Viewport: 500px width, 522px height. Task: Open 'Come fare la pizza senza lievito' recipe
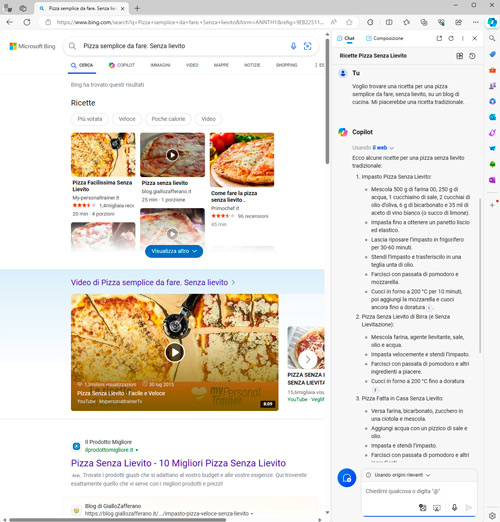click(x=234, y=196)
